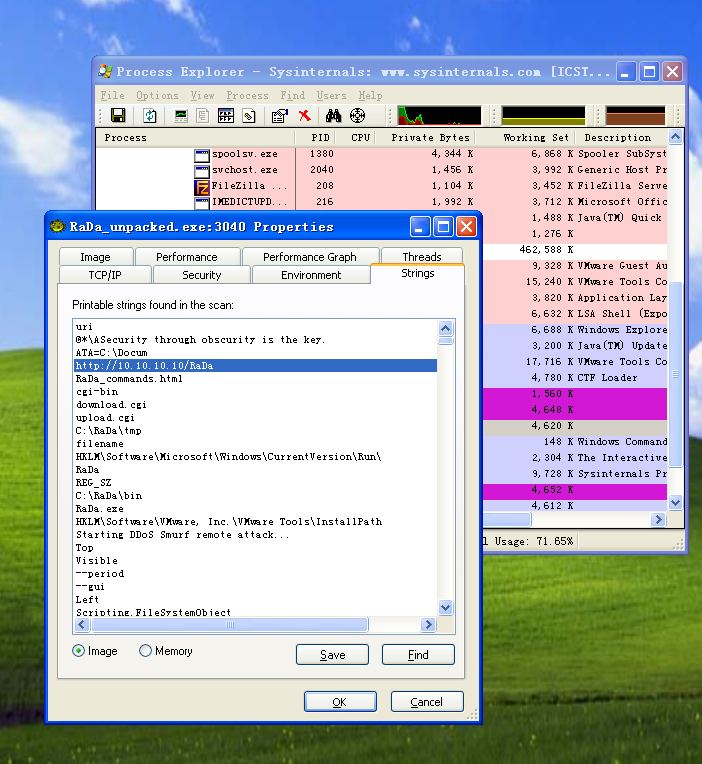
Task: Sort by the PID column header
Action: coord(316,137)
